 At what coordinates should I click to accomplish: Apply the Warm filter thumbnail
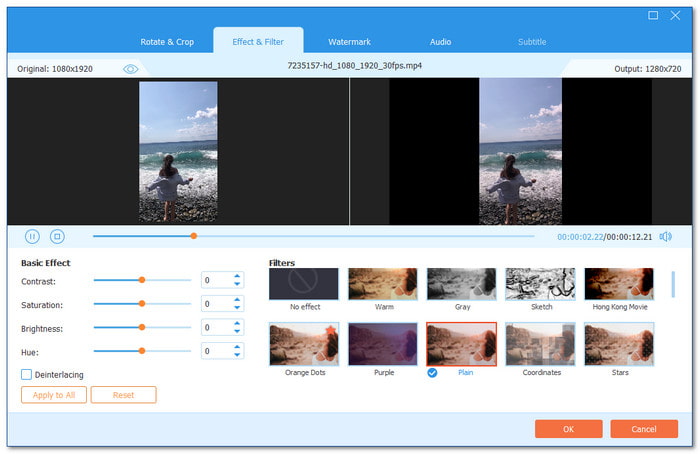(383, 284)
